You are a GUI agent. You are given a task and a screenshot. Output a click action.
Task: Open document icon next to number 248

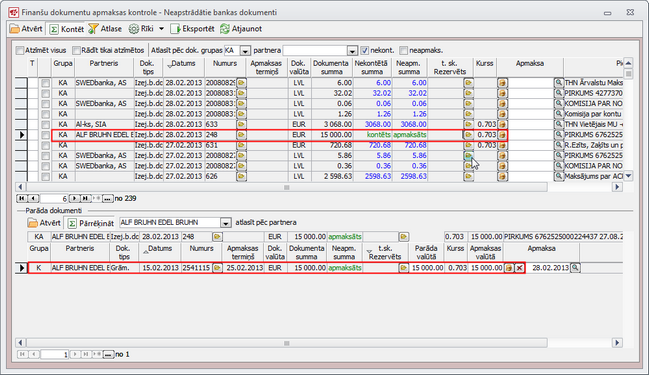(241, 135)
